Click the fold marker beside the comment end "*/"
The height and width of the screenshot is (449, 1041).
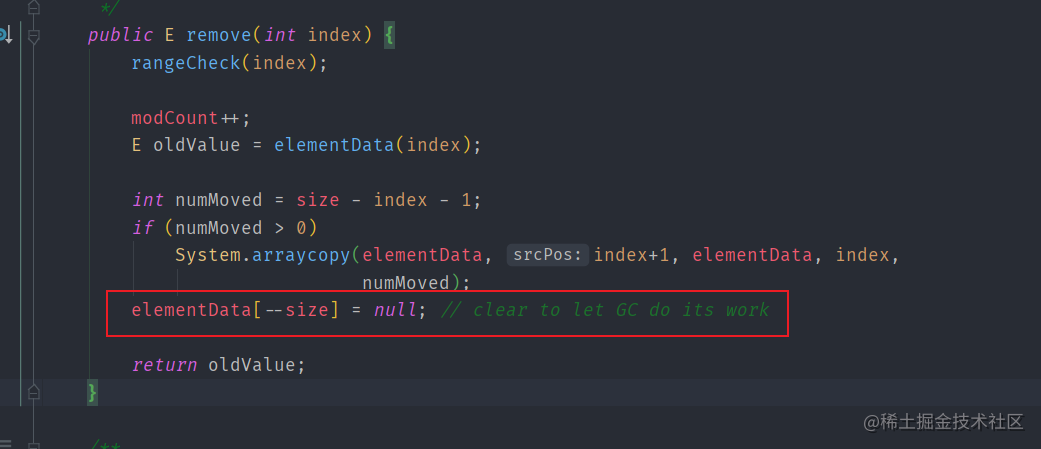pos(34,8)
